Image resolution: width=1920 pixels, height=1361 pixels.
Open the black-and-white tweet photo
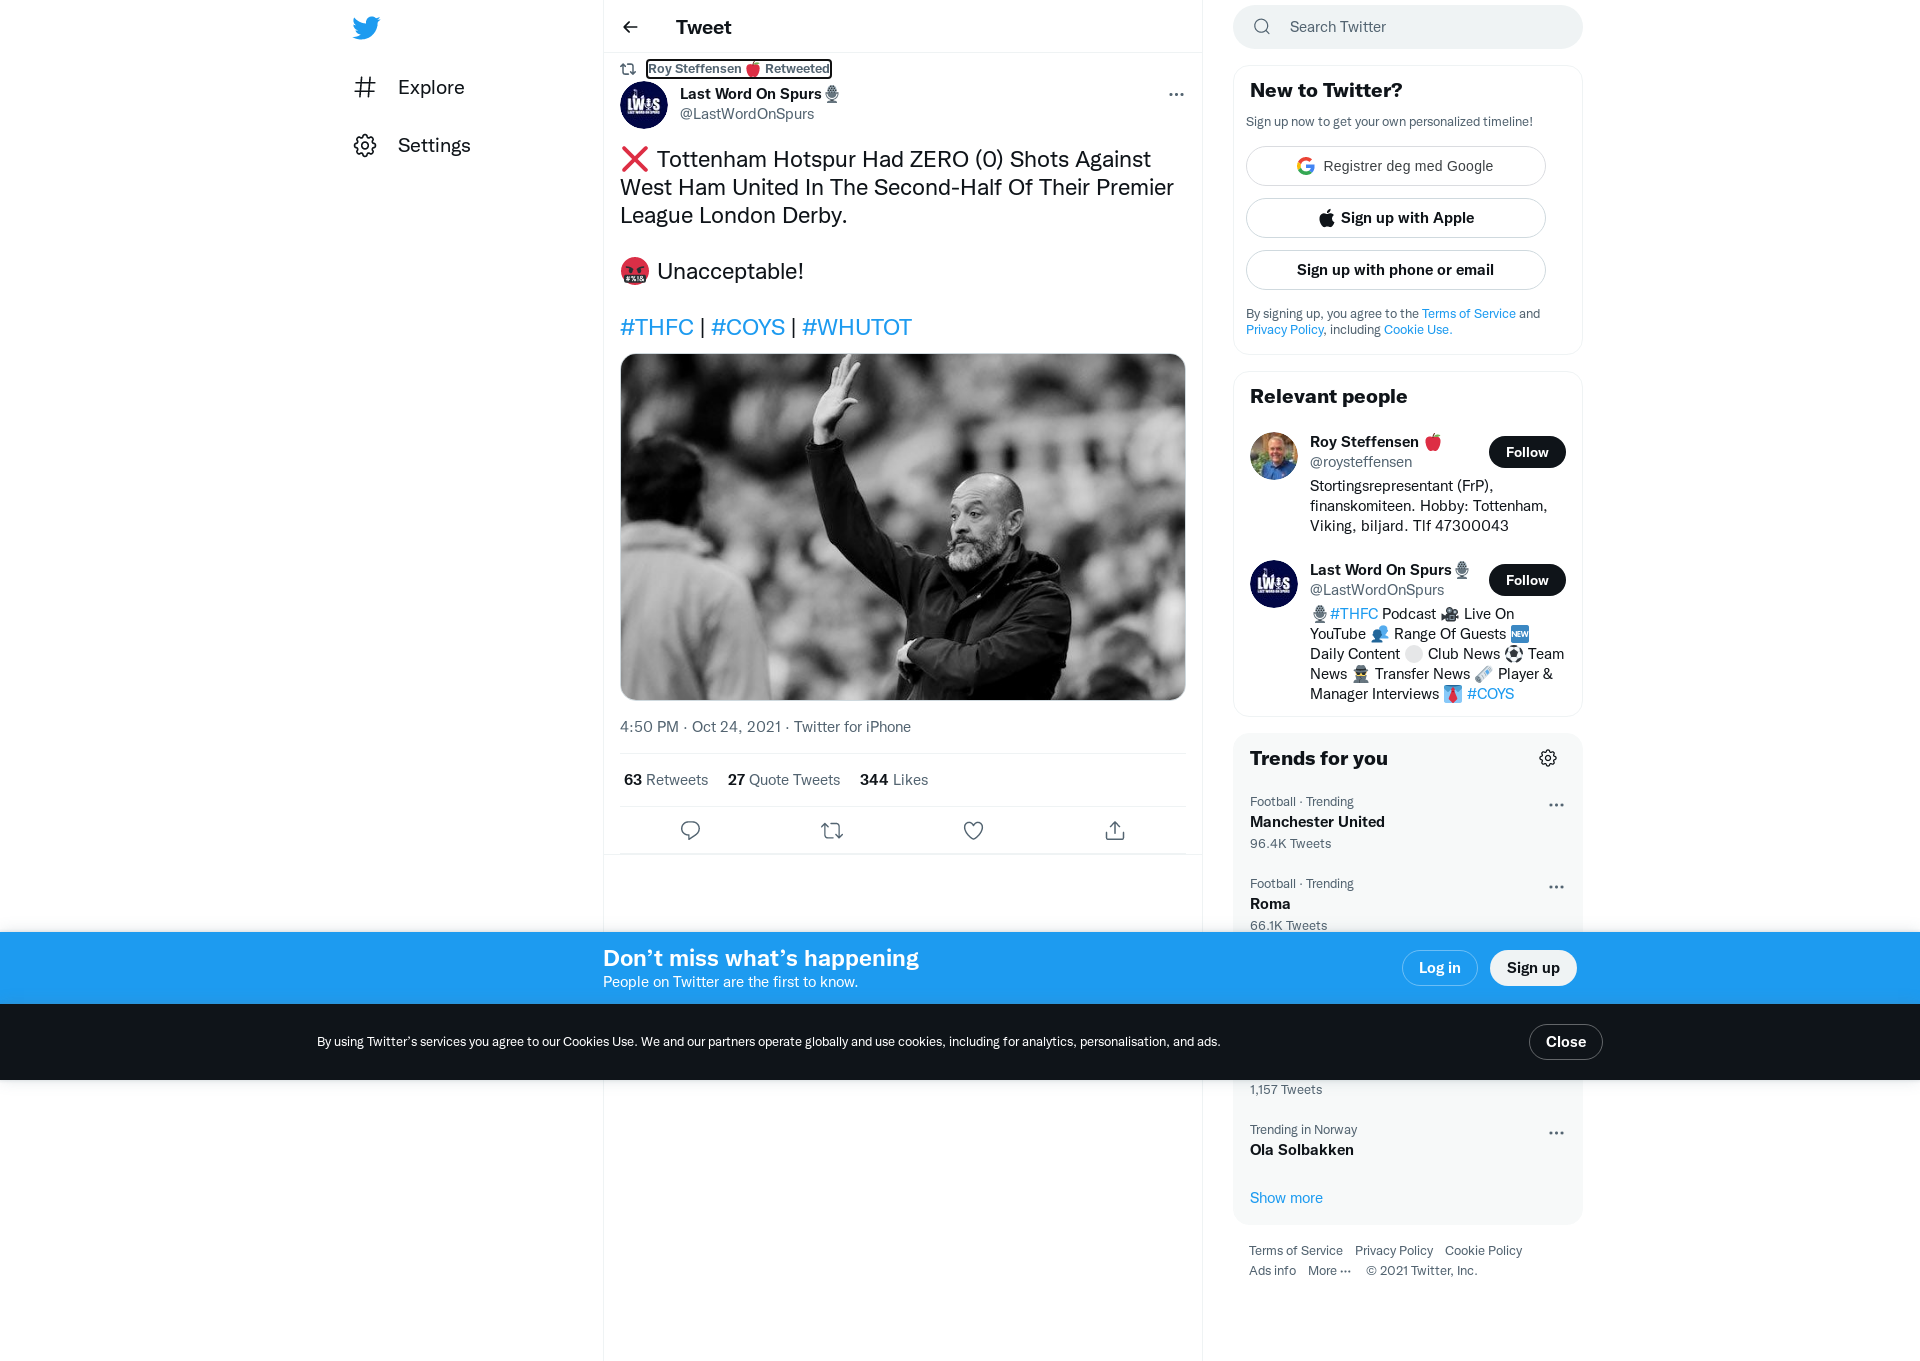coord(903,527)
